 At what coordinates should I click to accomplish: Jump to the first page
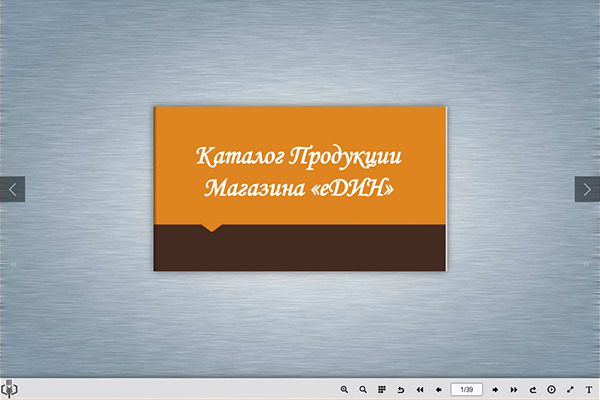click(420, 389)
